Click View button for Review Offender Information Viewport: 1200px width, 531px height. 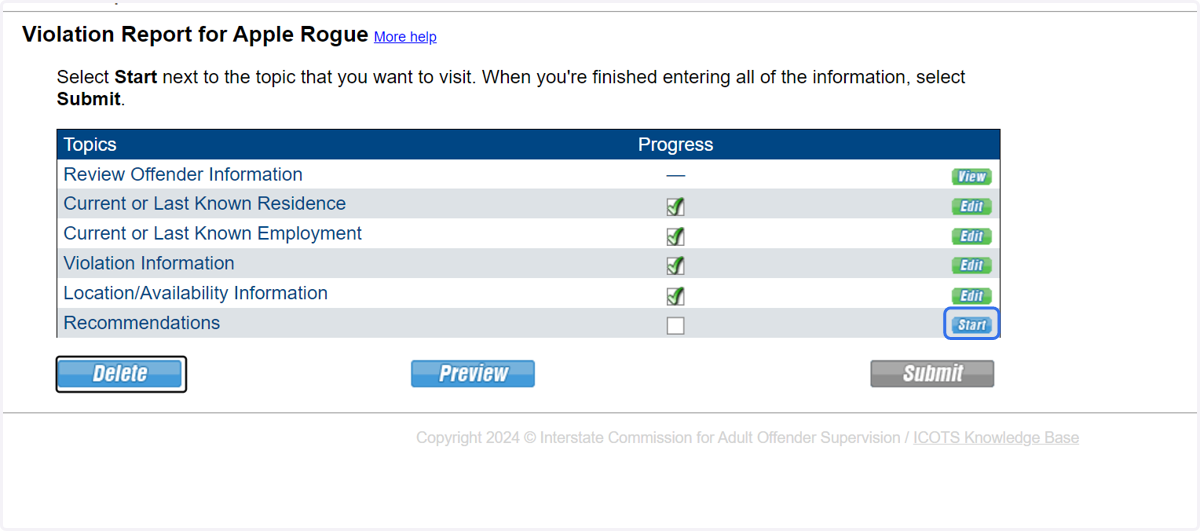point(971,177)
